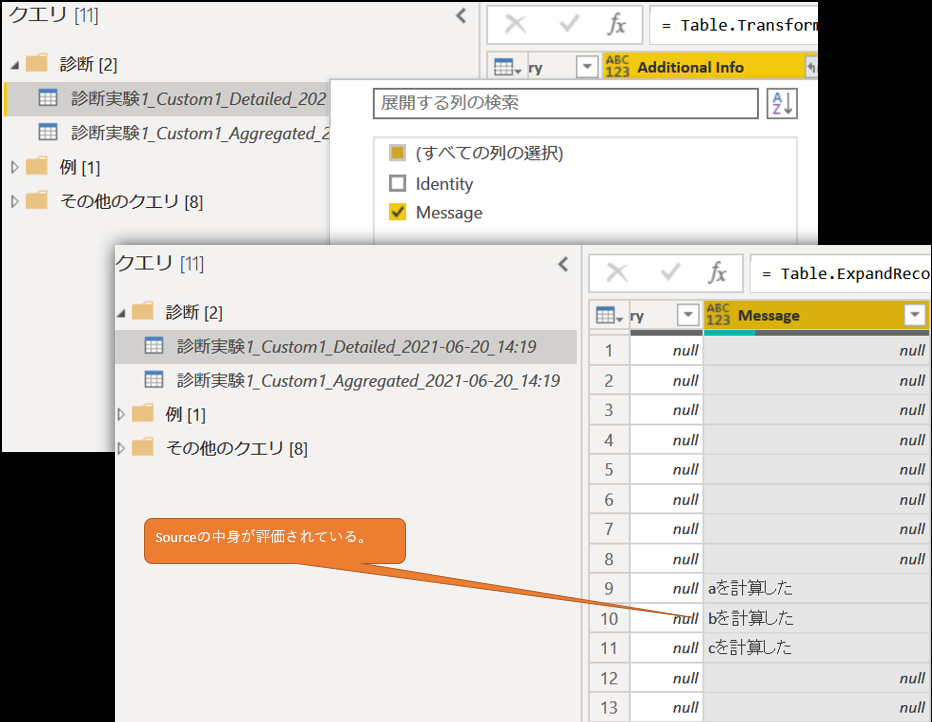Open fx function button in the lower window
This screenshot has width=932, height=722.
pos(717,273)
